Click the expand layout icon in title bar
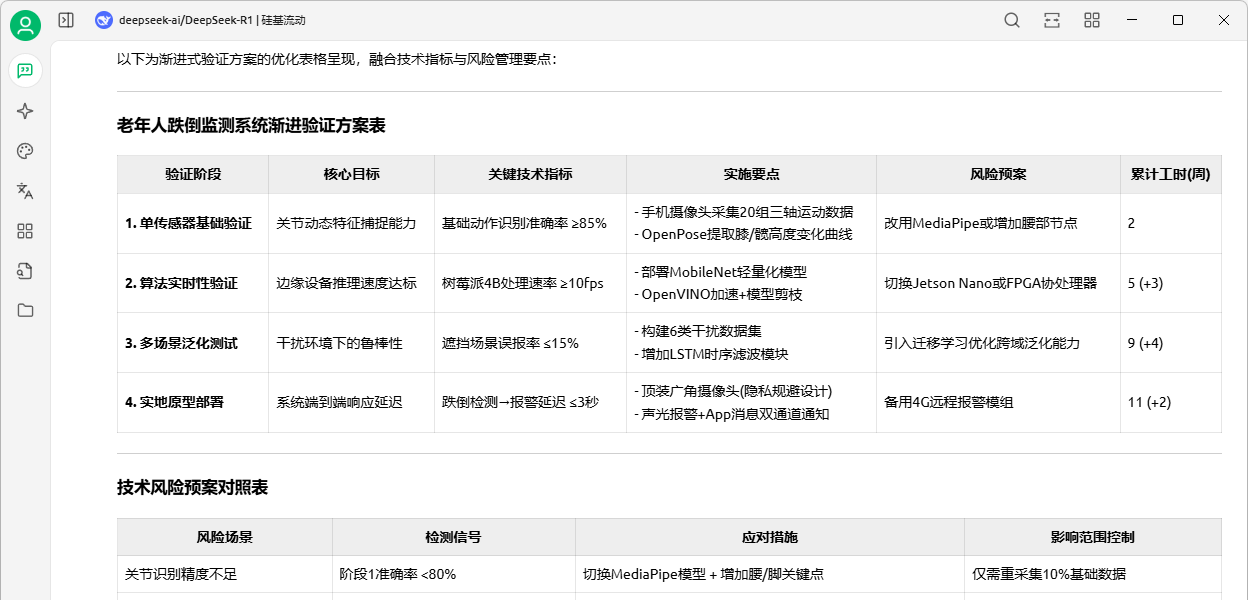 click(x=1052, y=20)
